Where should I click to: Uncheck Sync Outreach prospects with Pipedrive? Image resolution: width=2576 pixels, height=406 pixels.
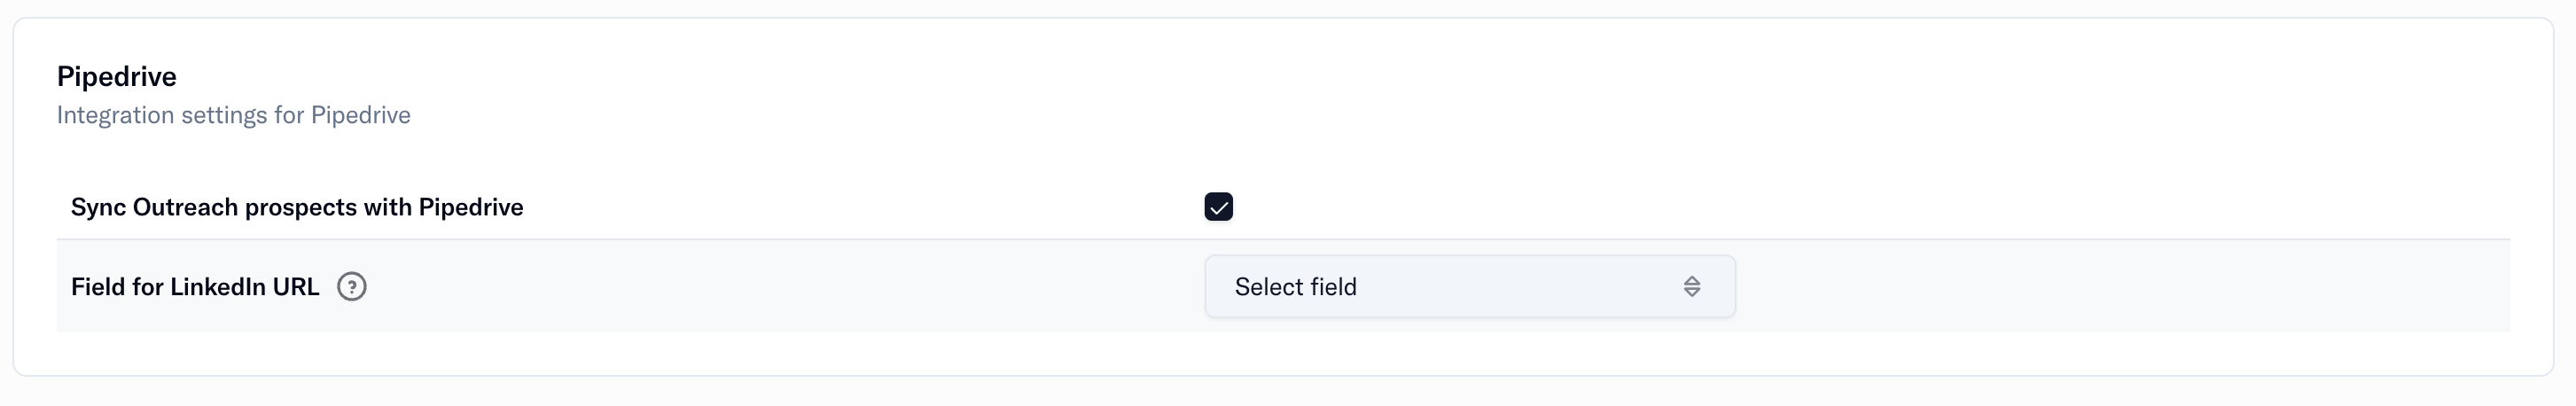pyautogui.click(x=1218, y=207)
